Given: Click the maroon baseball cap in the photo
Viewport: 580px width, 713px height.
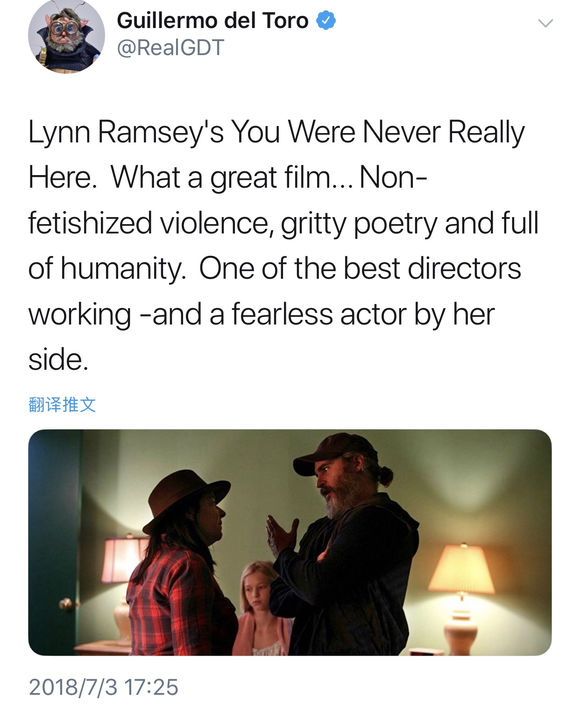Looking at the screenshot, I should click(x=335, y=452).
